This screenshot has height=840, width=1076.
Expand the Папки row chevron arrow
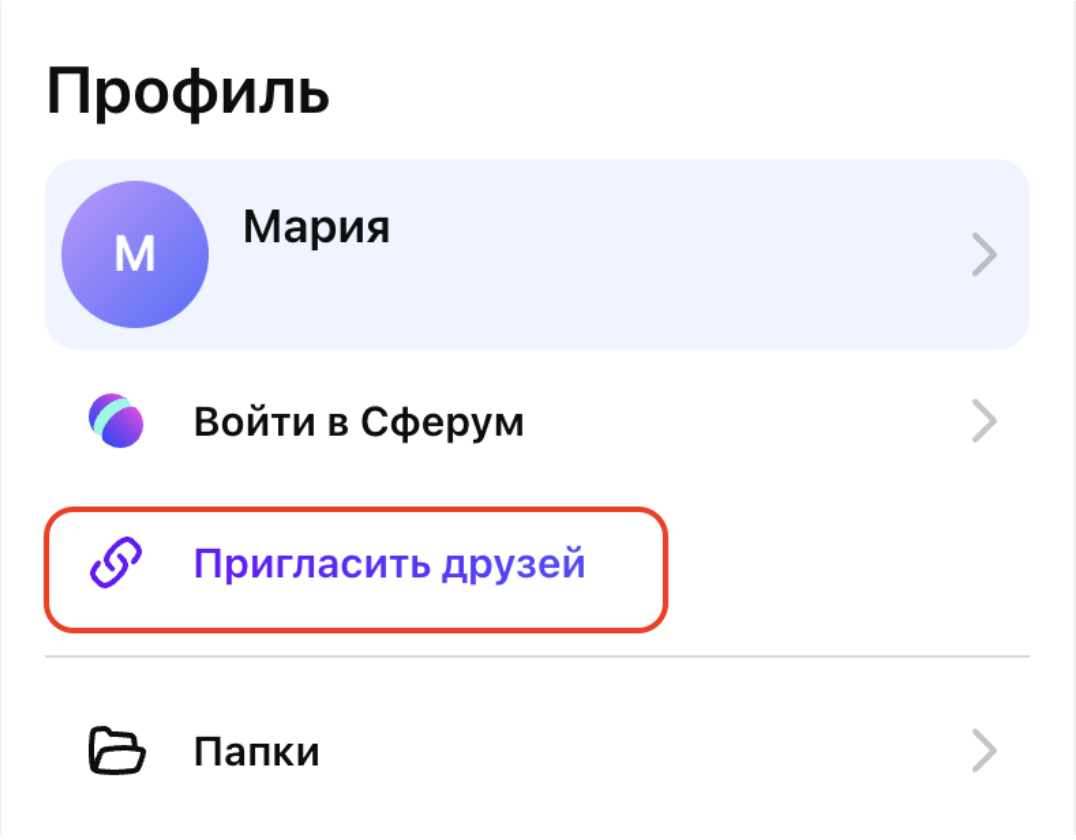(x=984, y=750)
